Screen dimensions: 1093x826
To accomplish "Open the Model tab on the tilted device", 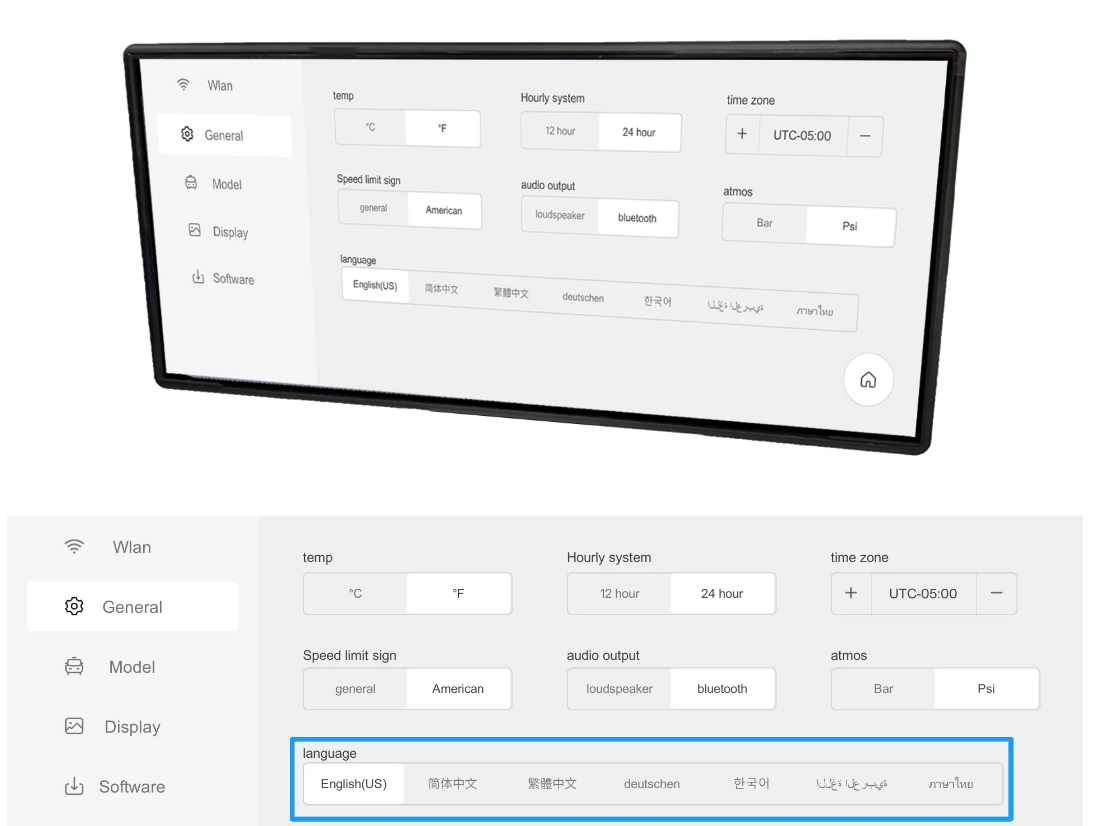I will (x=226, y=185).
